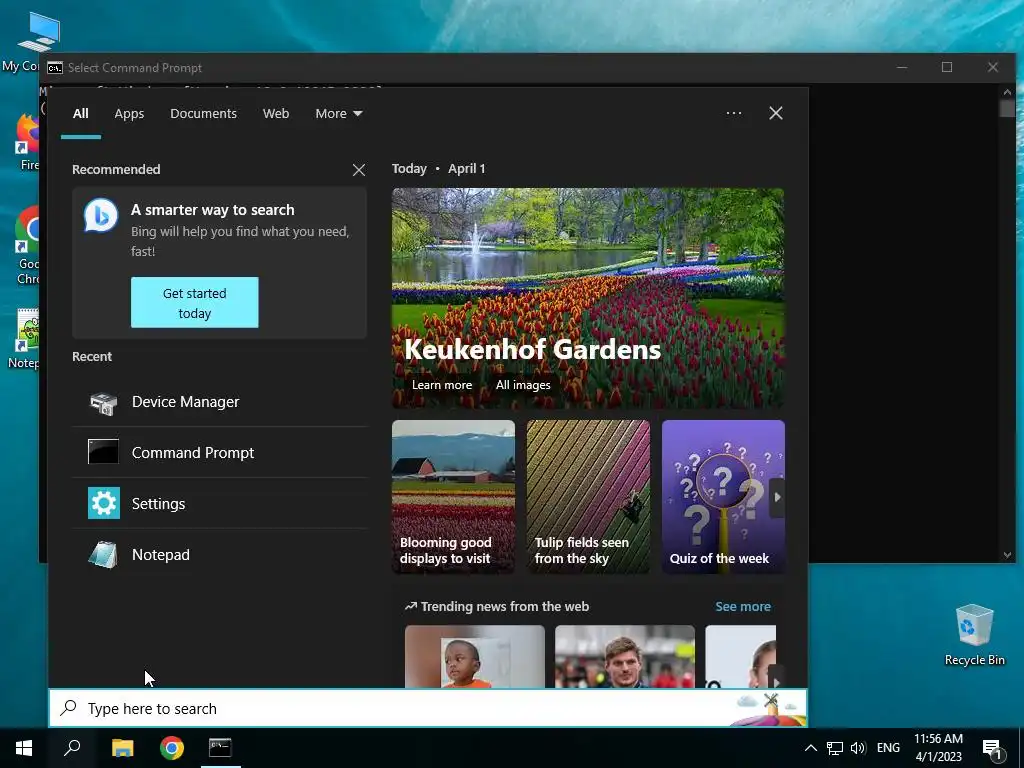The image size is (1024, 768).
Task: Select Firefox desktop shortcut
Action: tap(26, 142)
